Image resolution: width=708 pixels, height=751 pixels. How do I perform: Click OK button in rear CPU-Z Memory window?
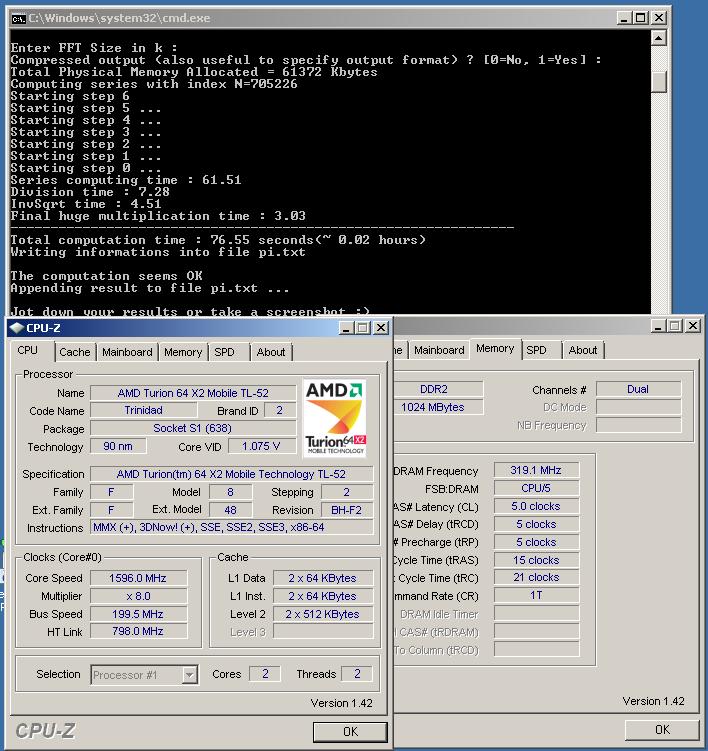pos(662,729)
